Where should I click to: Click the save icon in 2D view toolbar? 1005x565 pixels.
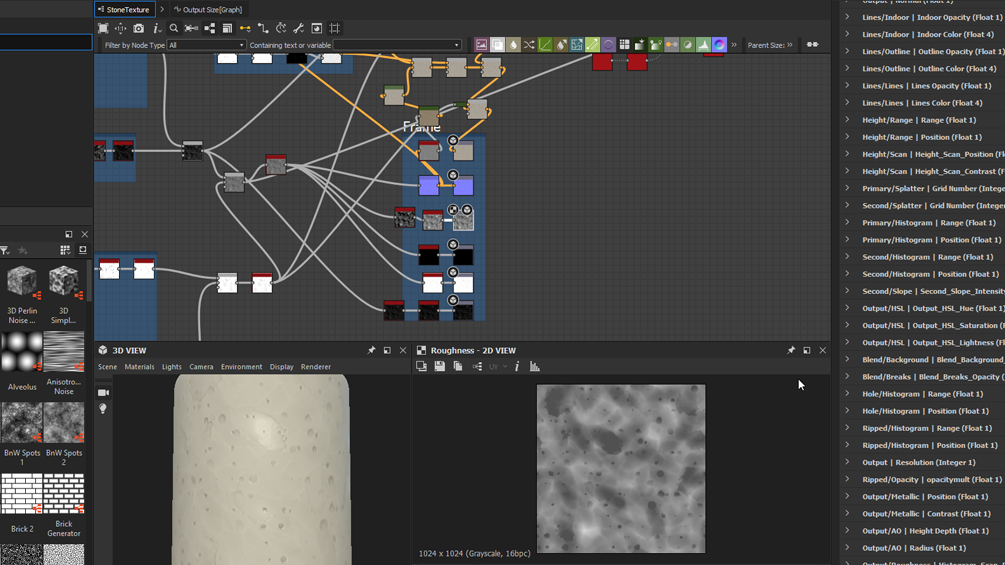(440, 366)
